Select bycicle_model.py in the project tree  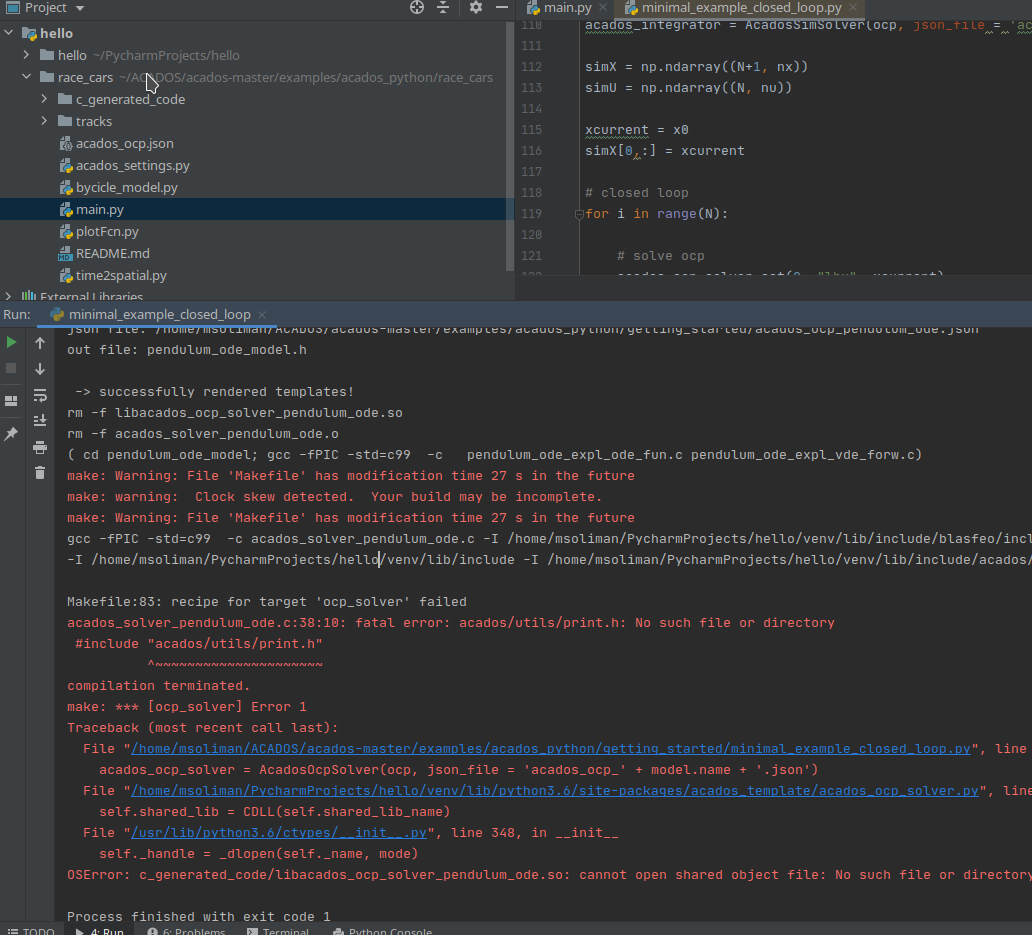coord(126,187)
